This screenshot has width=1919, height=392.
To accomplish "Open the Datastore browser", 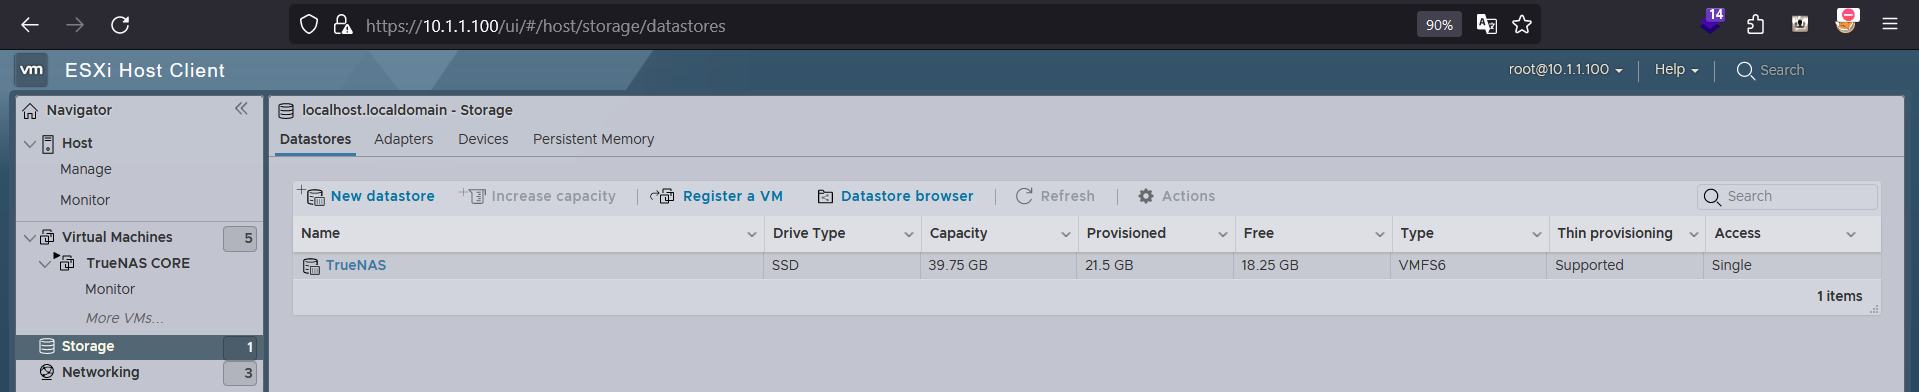I will coord(895,196).
